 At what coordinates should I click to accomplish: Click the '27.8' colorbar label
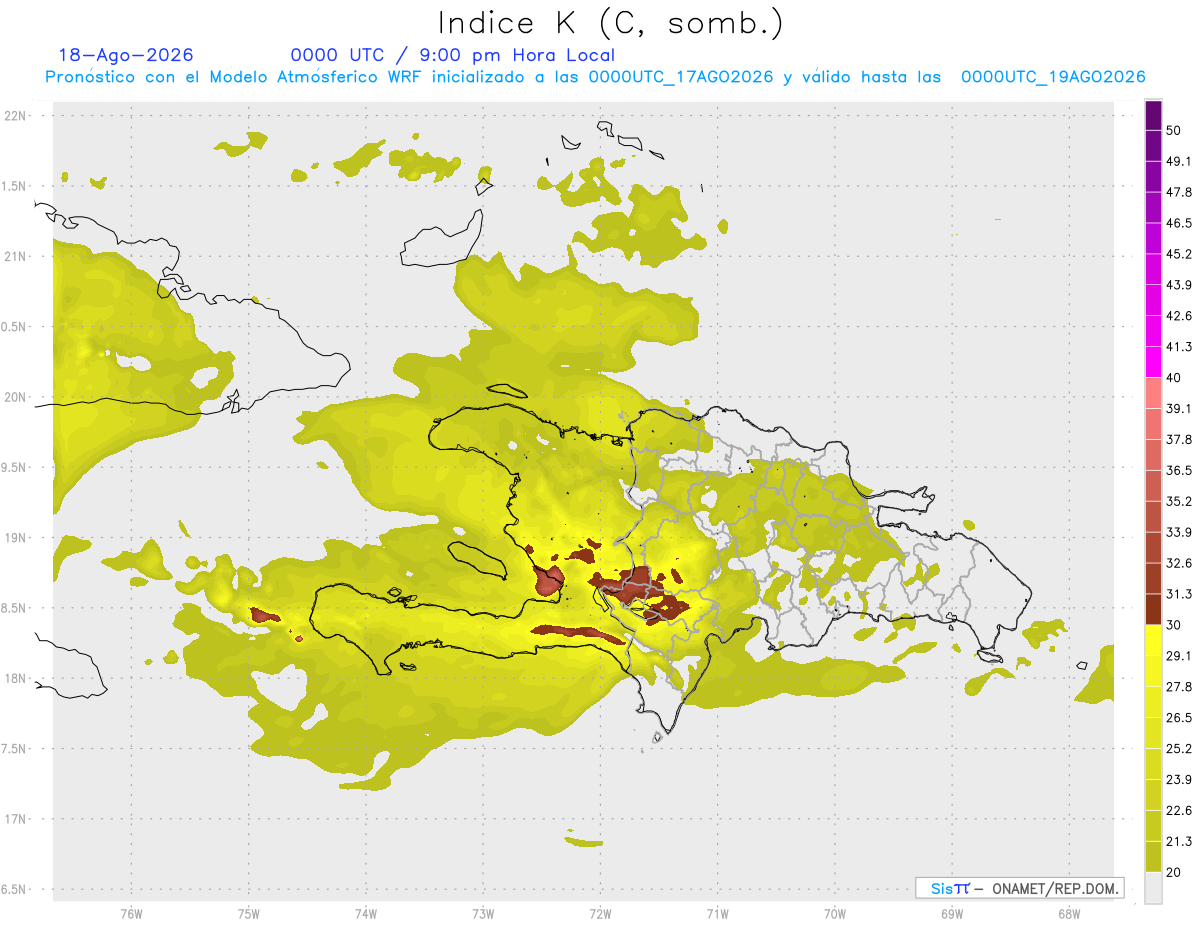(x=1180, y=687)
